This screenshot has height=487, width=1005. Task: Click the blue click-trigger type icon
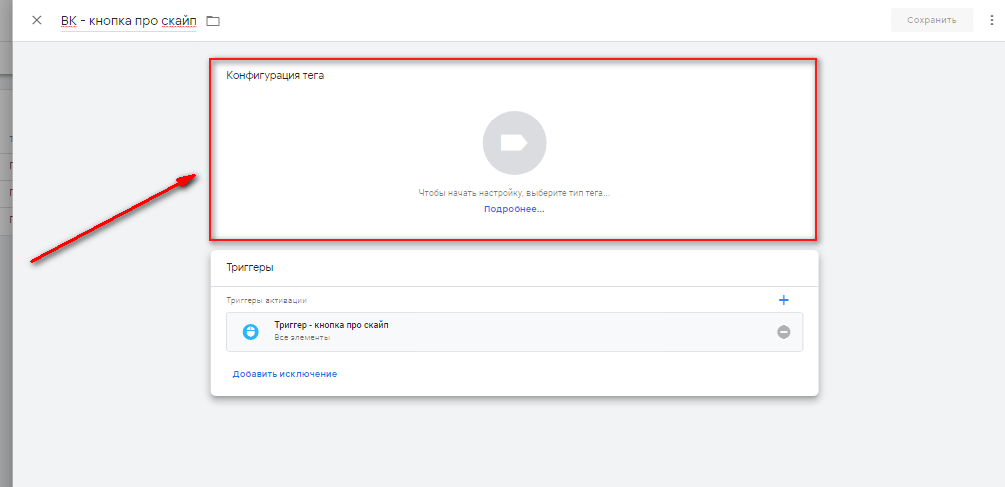point(251,332)
